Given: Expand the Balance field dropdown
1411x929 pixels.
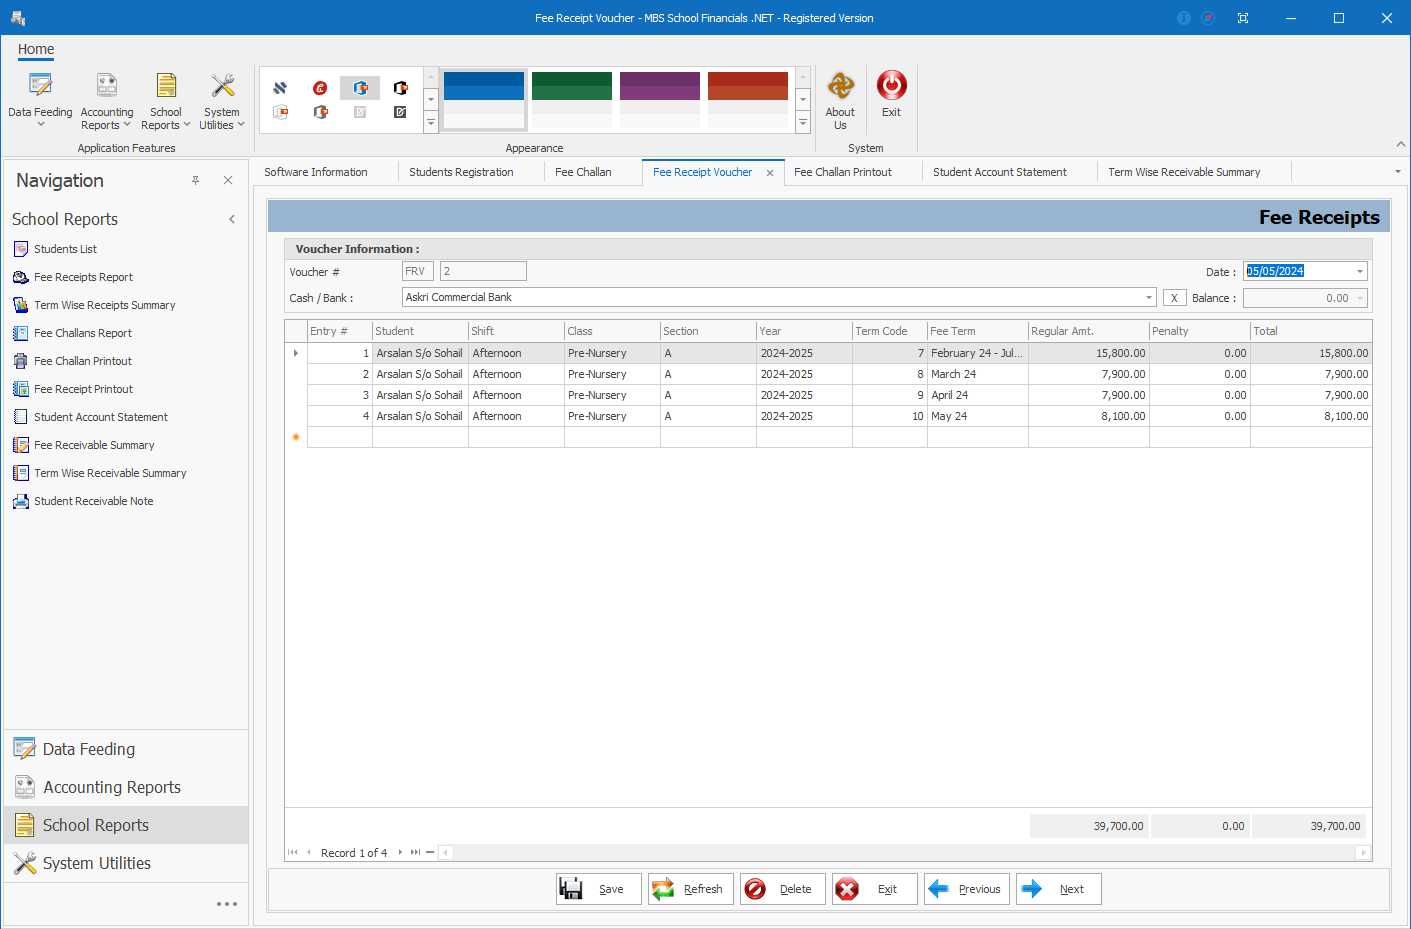Looking at the screenshot, I should tap(1359, 298).
